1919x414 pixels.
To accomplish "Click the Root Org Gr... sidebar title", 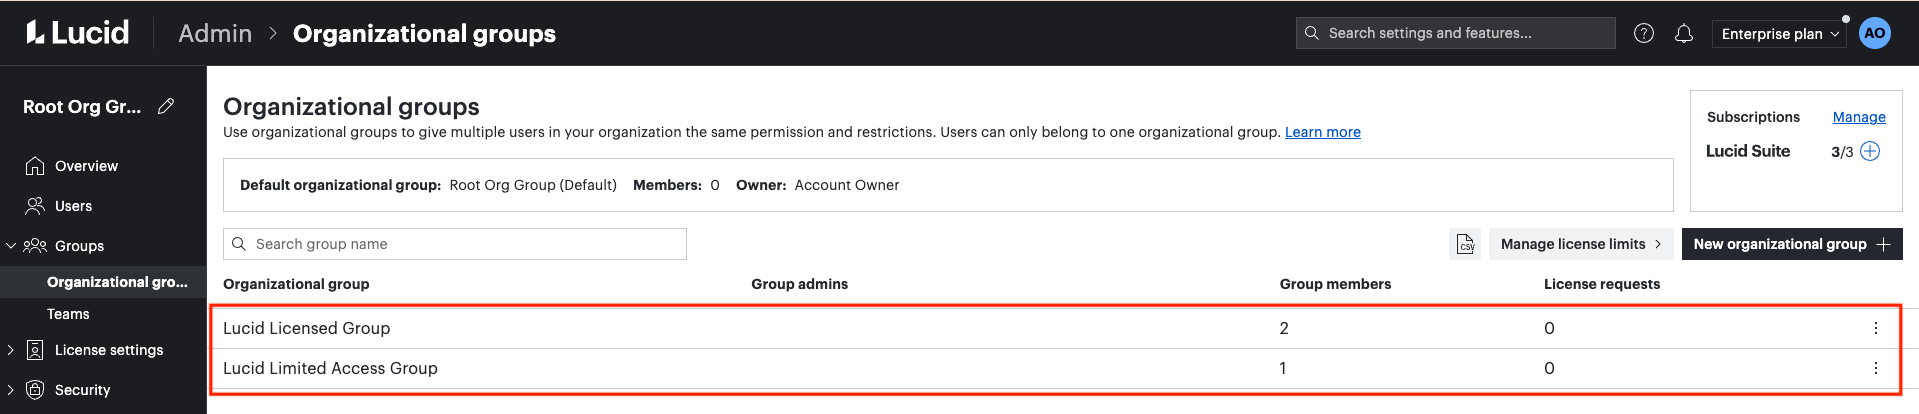I will (x=82, y=106).
